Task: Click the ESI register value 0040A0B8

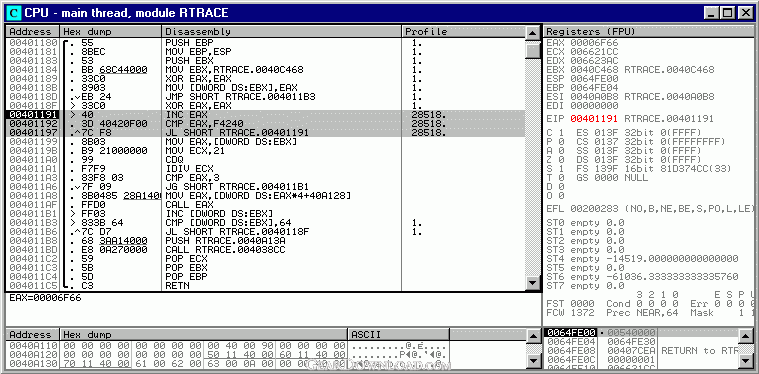Action: (594, 96)
